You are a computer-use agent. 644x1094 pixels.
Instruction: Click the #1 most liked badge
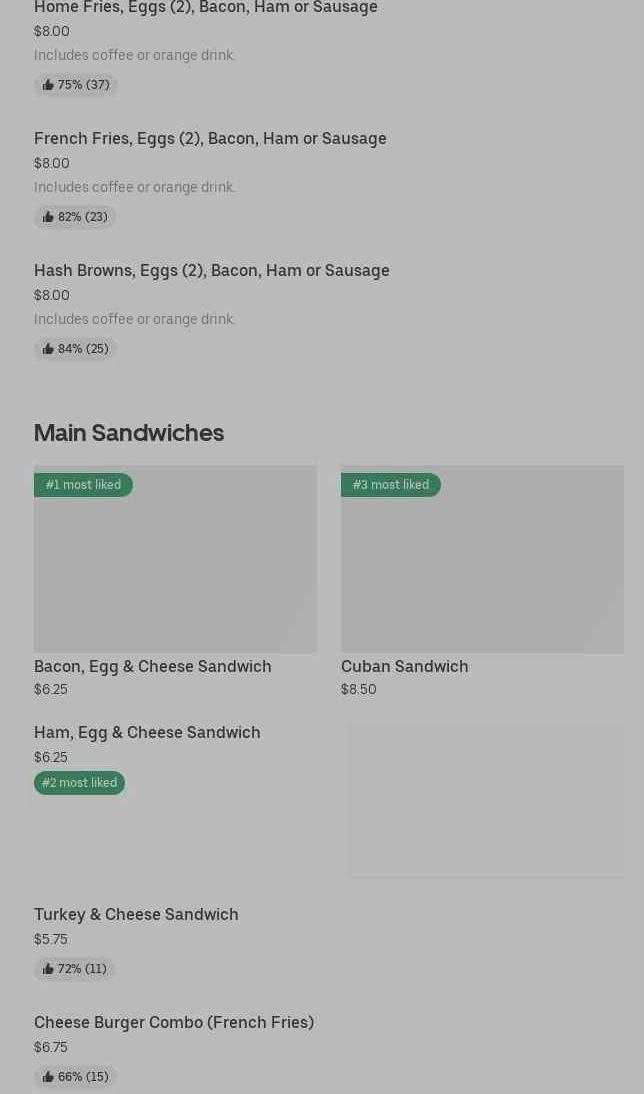pos(83,485)
